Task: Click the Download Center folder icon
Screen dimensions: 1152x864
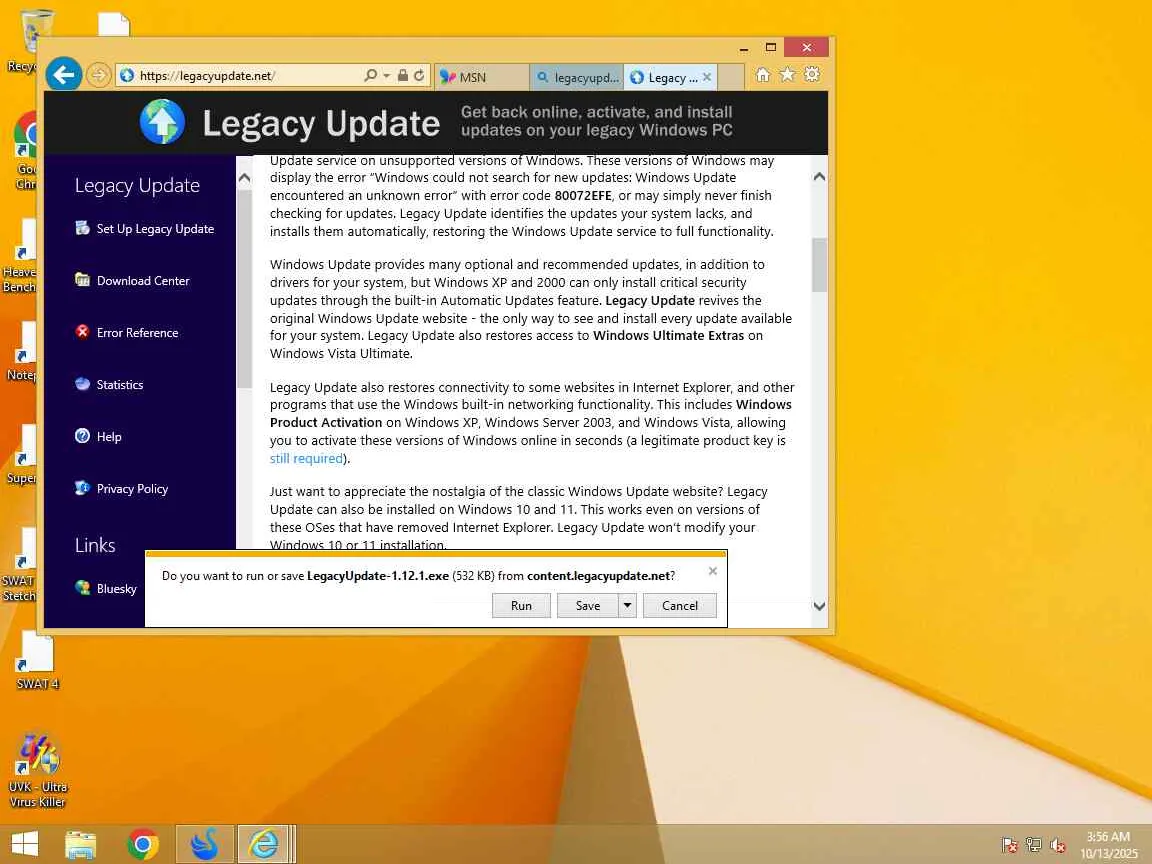Action: (x=82, y=280)
